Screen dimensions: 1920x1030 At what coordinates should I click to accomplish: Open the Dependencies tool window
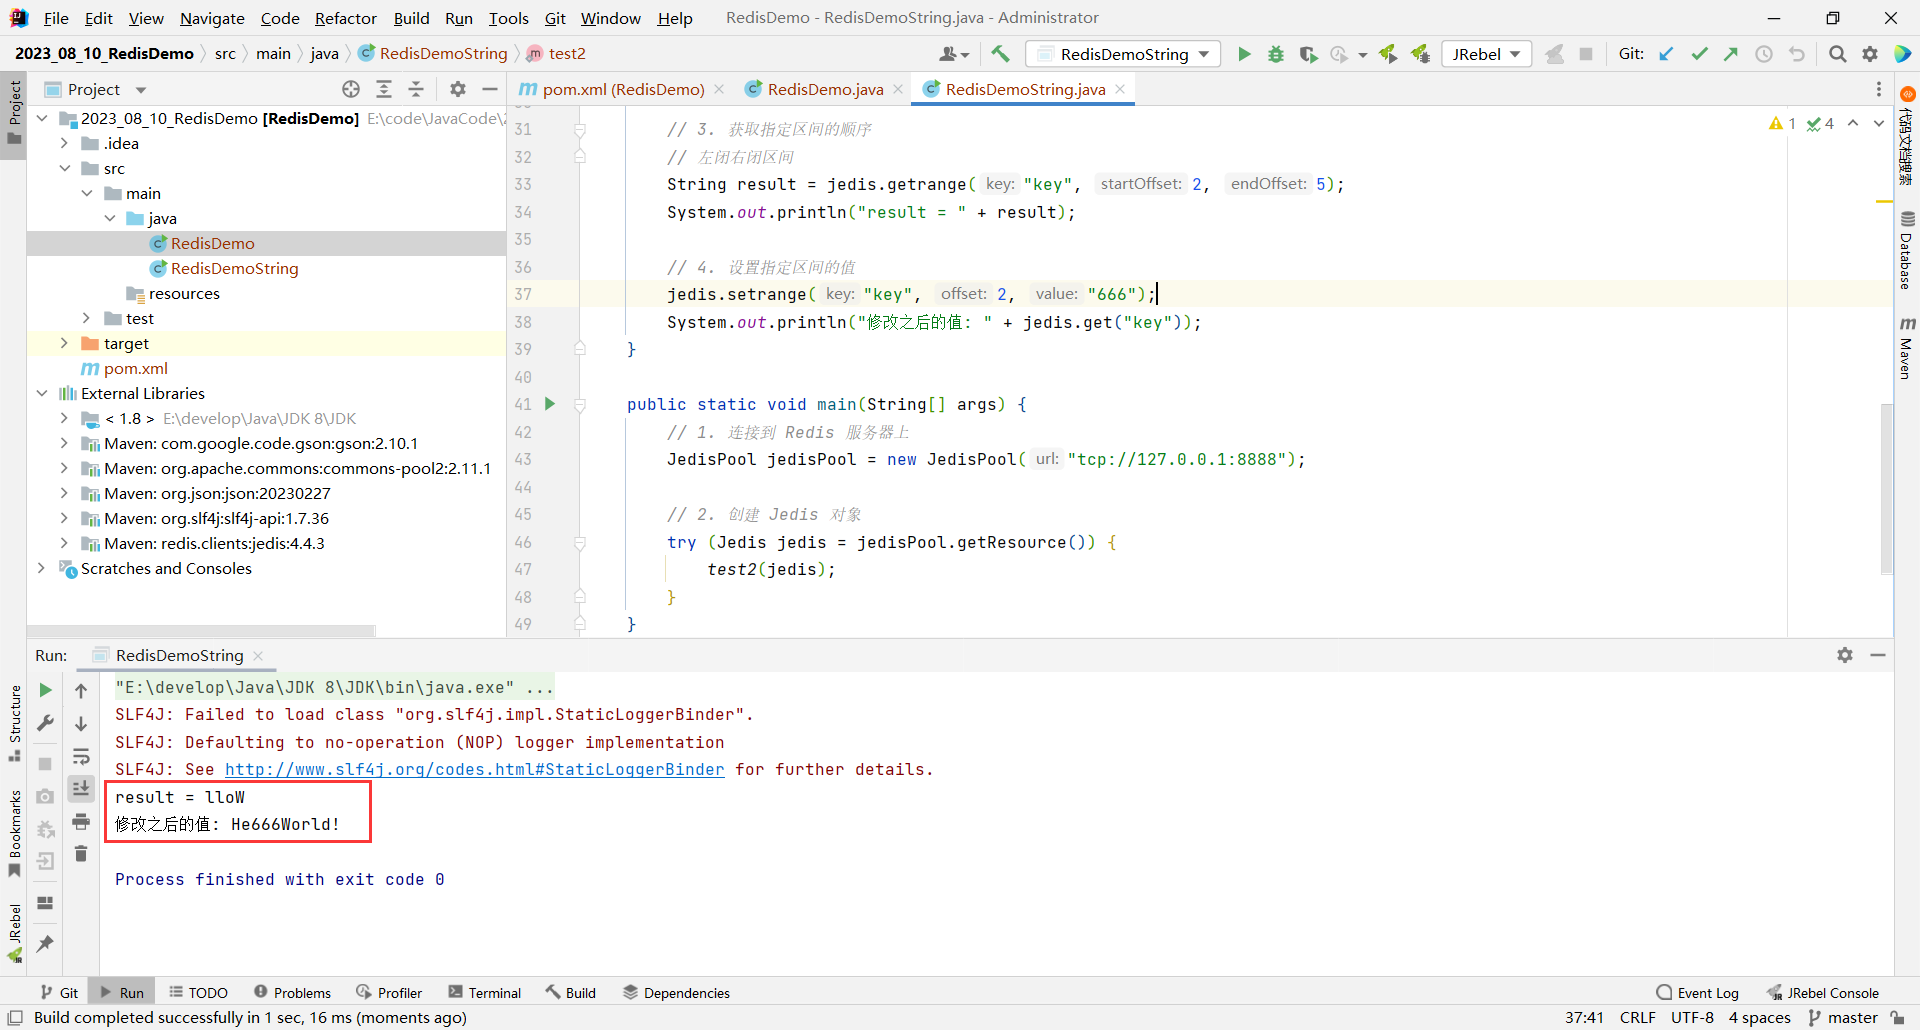coord(676,992)
